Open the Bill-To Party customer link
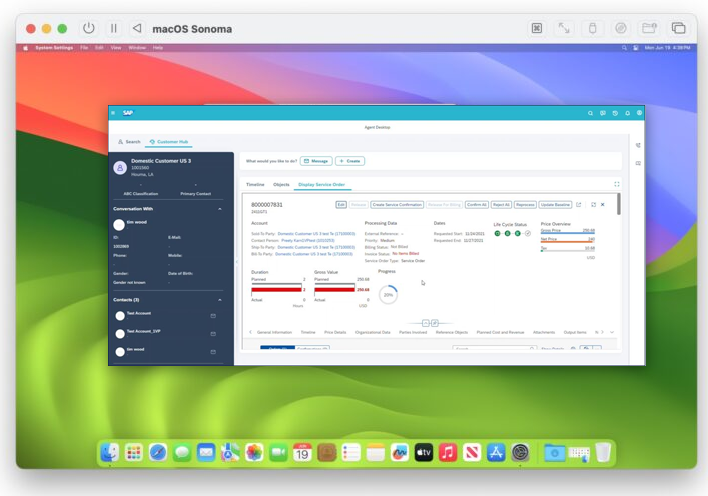Viewport: 708px width, 496px height. click(x=314, y=254)
